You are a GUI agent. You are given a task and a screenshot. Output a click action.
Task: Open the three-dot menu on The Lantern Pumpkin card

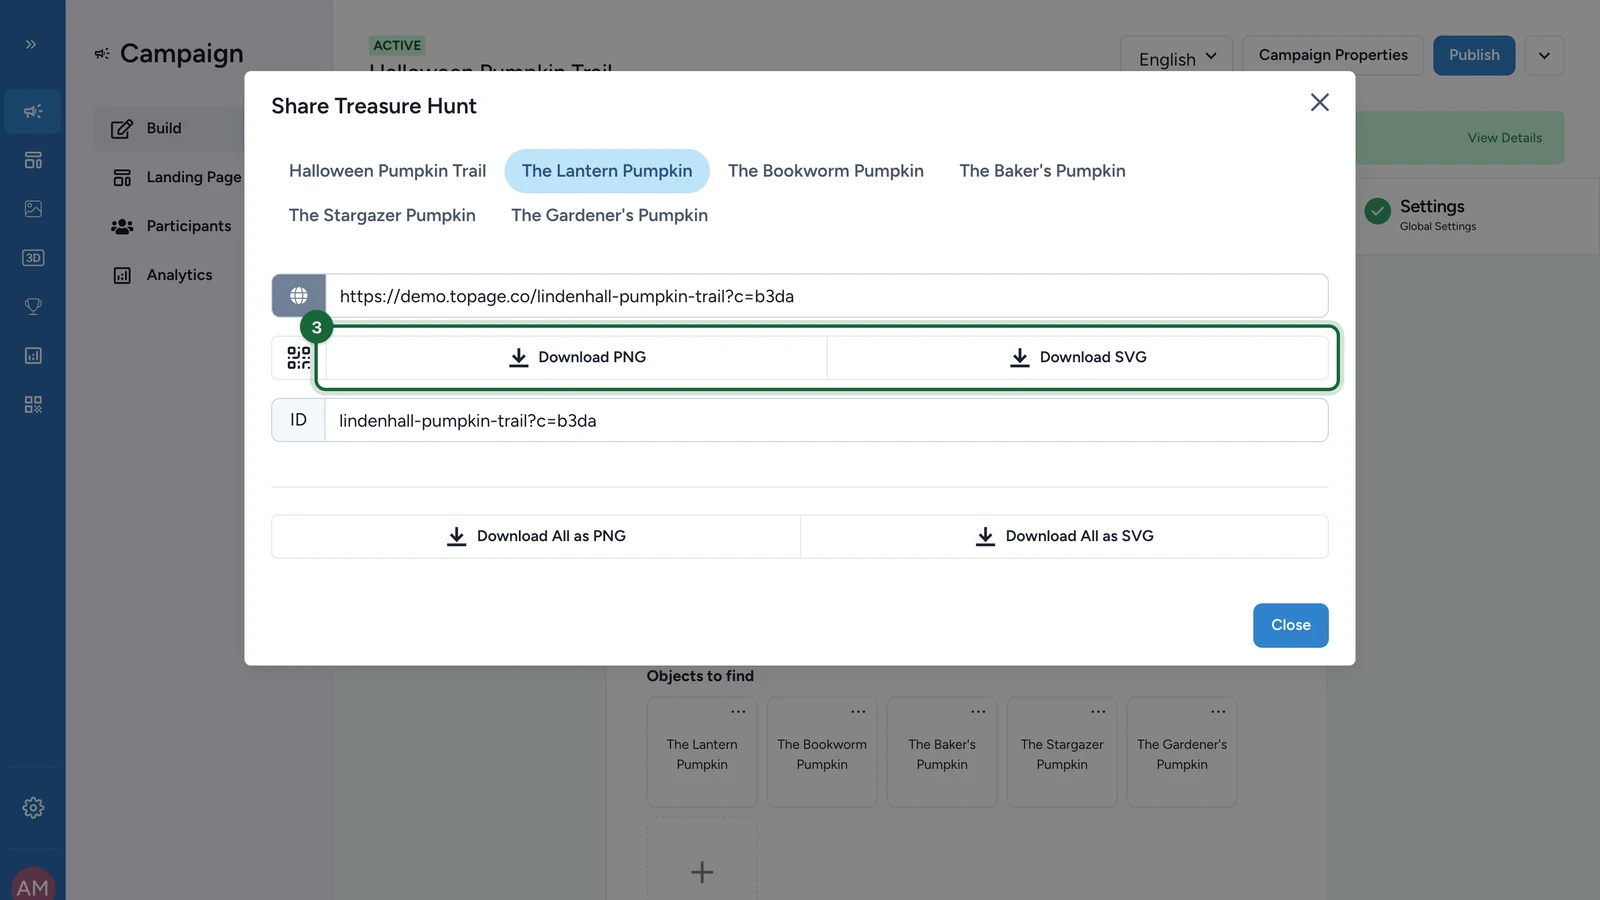point(738,712)
